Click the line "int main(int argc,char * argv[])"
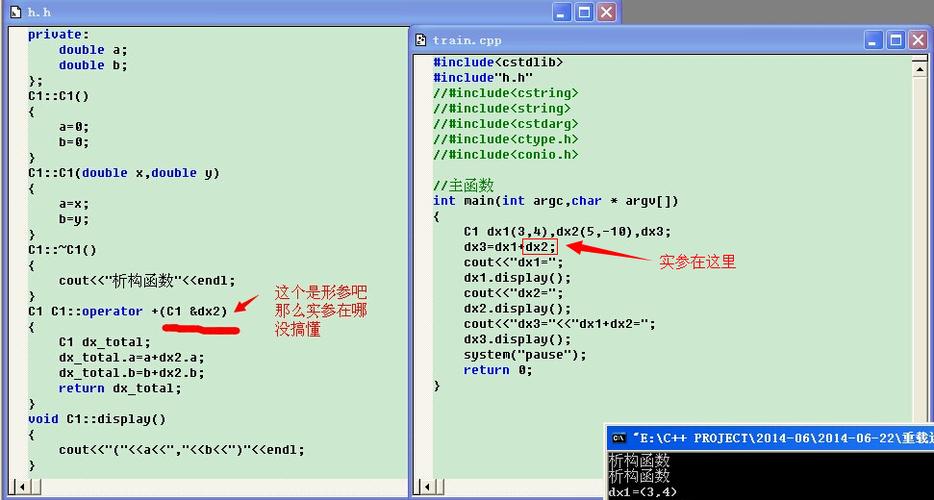934x500 pixels. (x=556, y=201)
